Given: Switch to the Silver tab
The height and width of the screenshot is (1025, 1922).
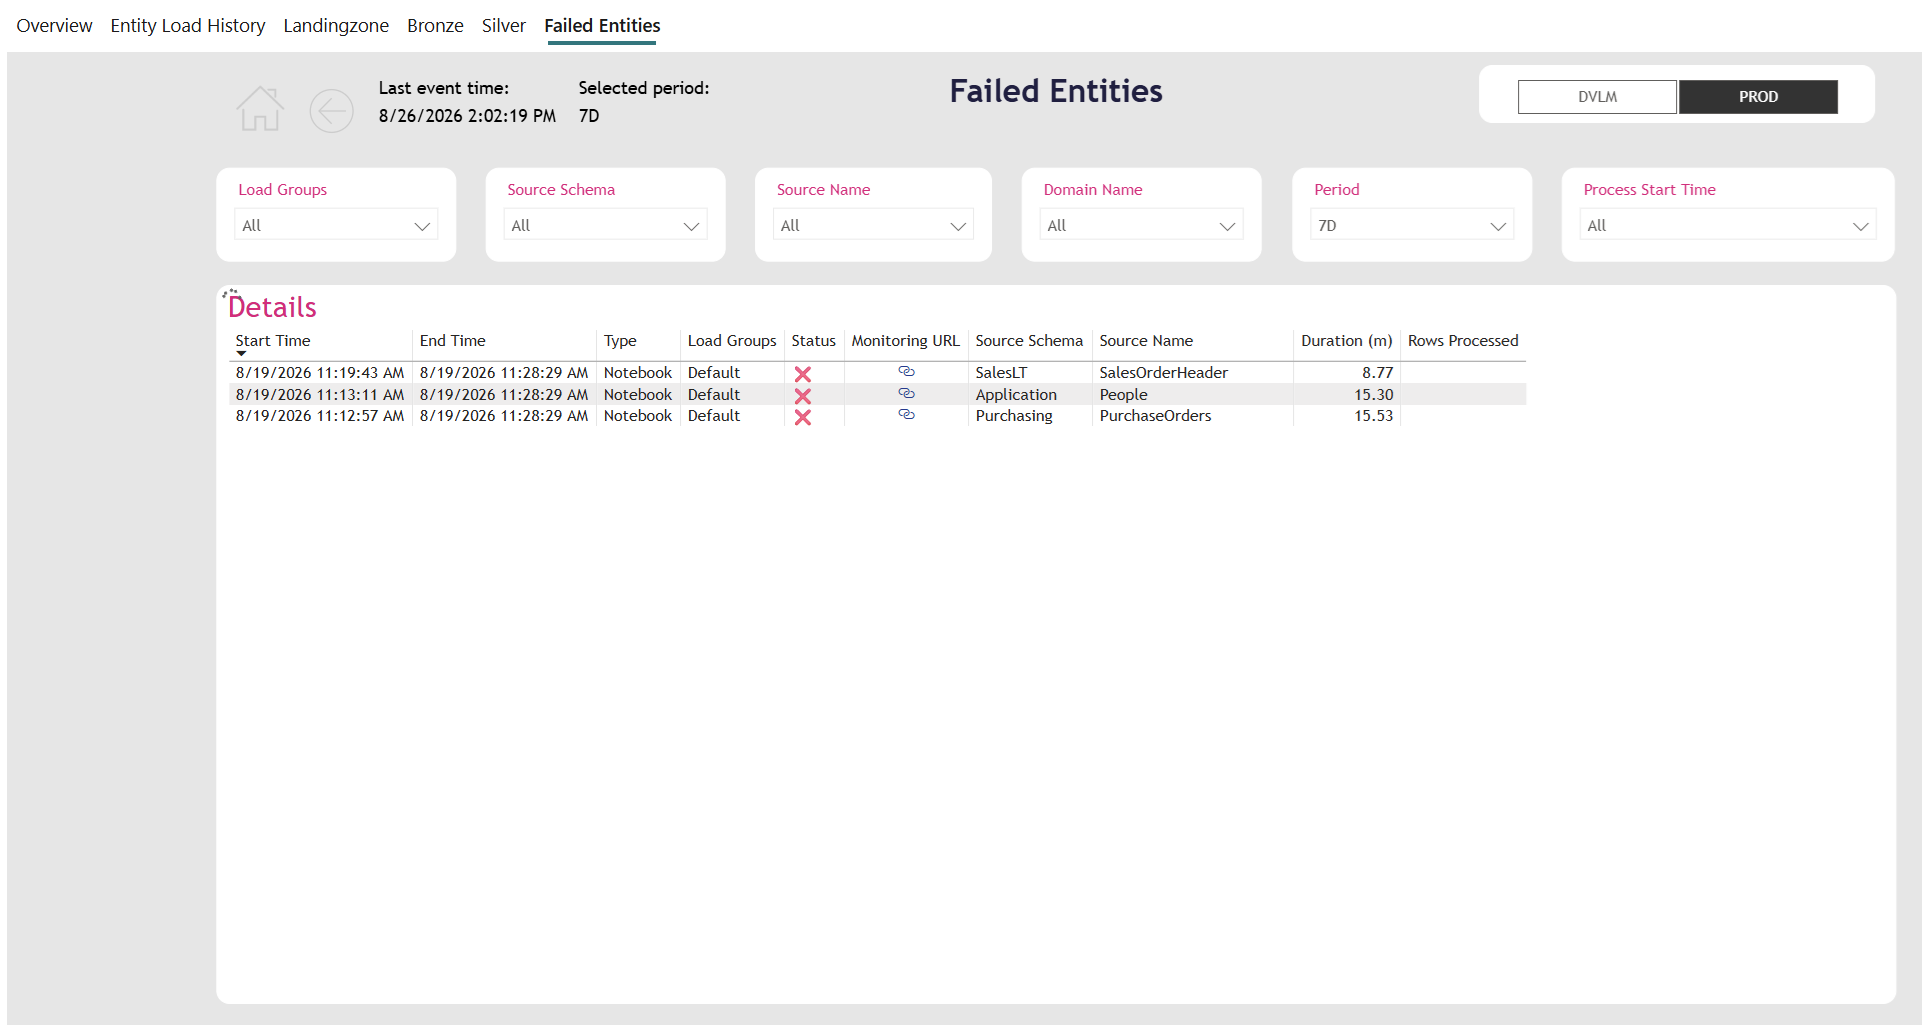Looking at the screenshot, I should (x=504, y=26).
